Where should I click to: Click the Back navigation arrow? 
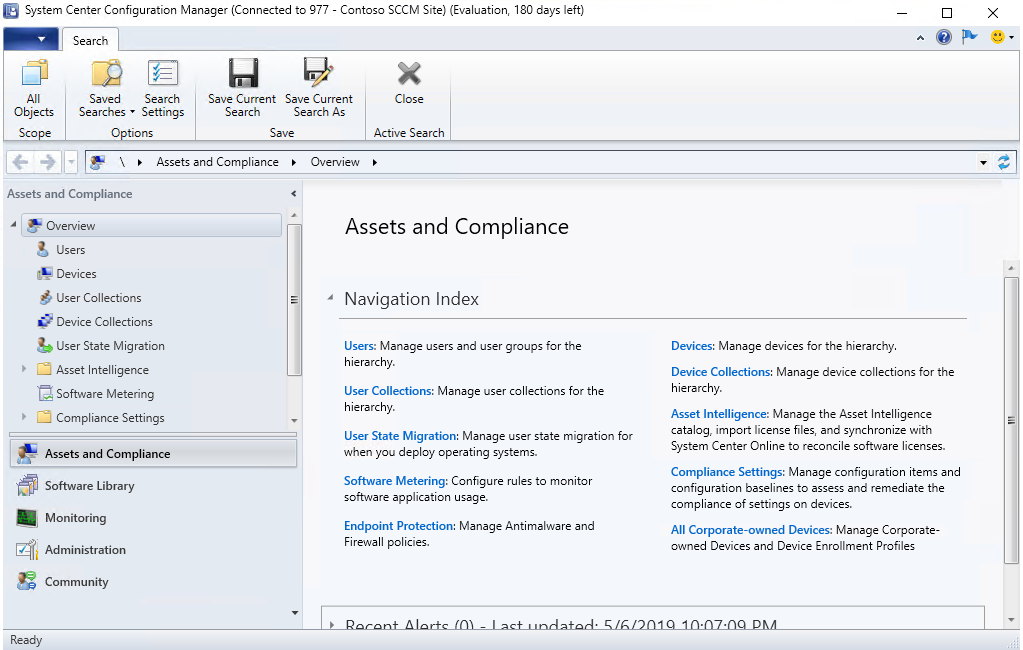[20, 162]
